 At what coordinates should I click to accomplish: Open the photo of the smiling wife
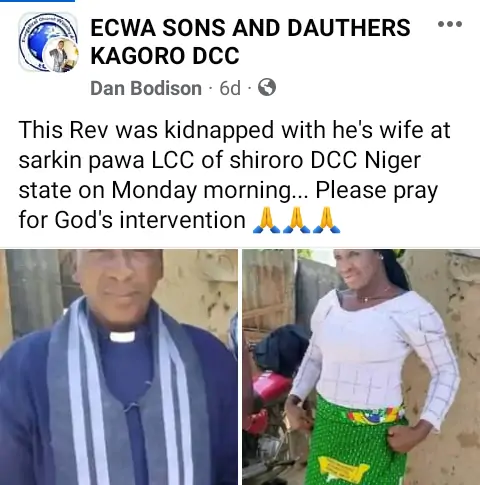[361, 367]
